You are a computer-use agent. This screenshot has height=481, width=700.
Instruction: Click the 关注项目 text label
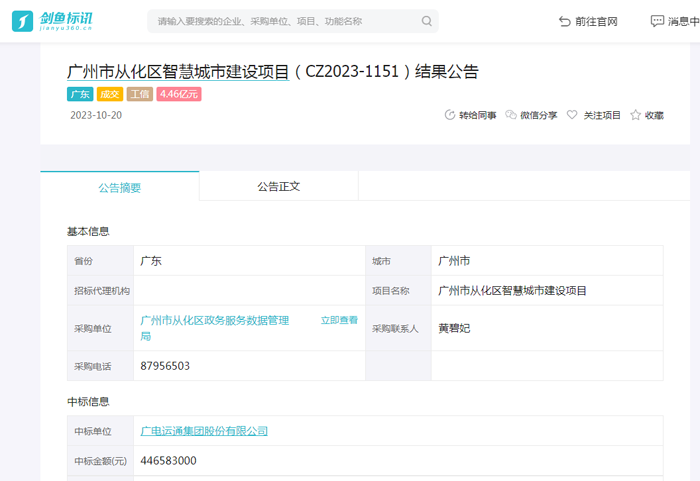(602, 115)
